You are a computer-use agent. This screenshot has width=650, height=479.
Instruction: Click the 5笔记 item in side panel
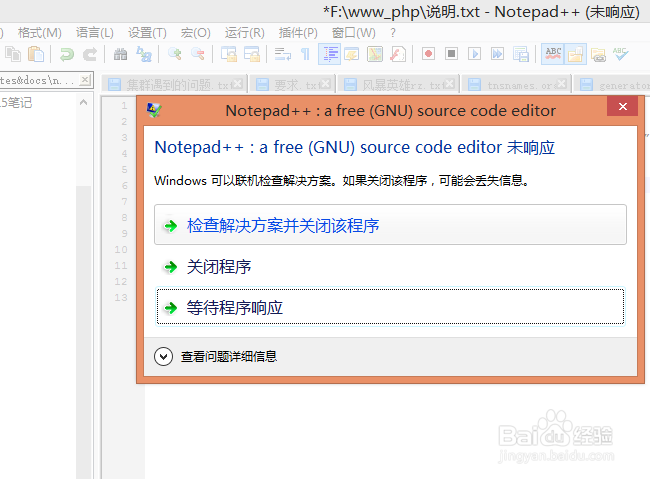[x=16, y=102]
